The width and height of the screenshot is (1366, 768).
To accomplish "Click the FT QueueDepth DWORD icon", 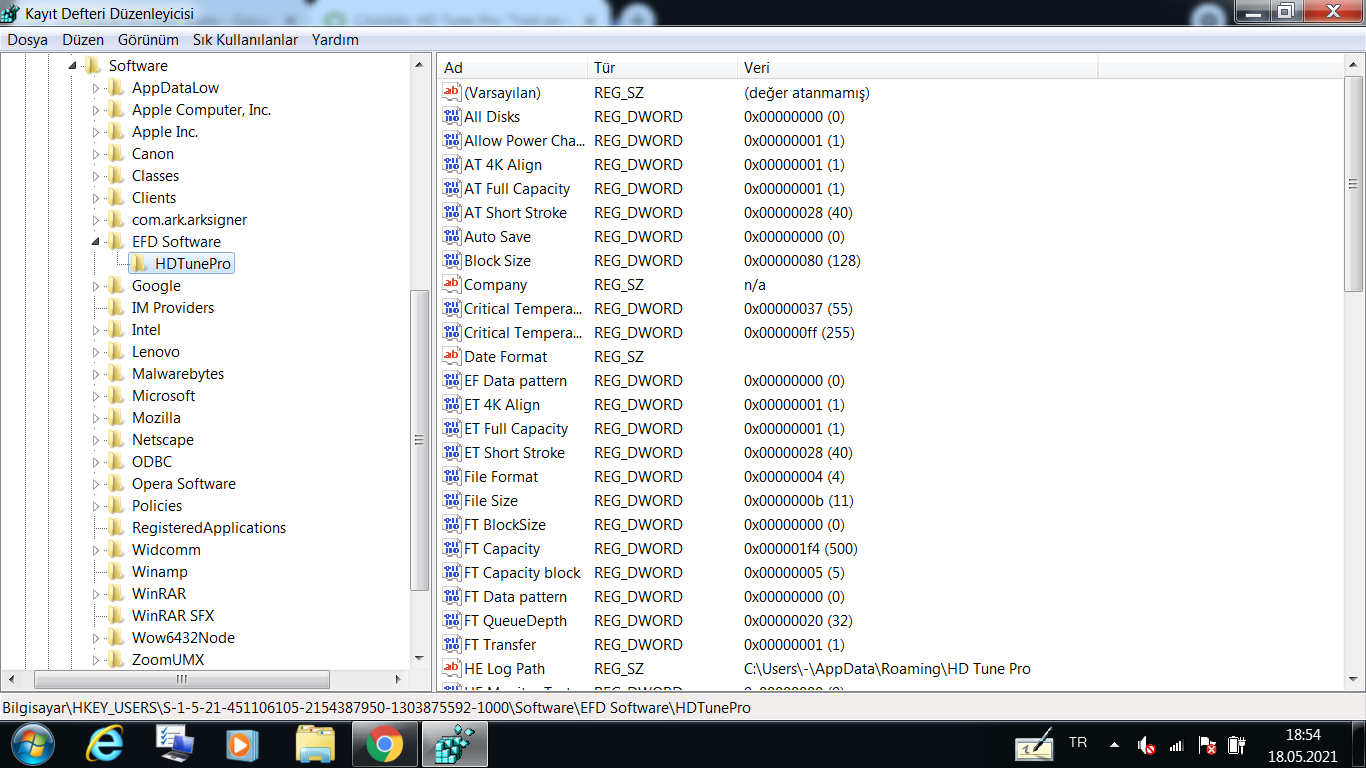I will [x=452, y=621].
